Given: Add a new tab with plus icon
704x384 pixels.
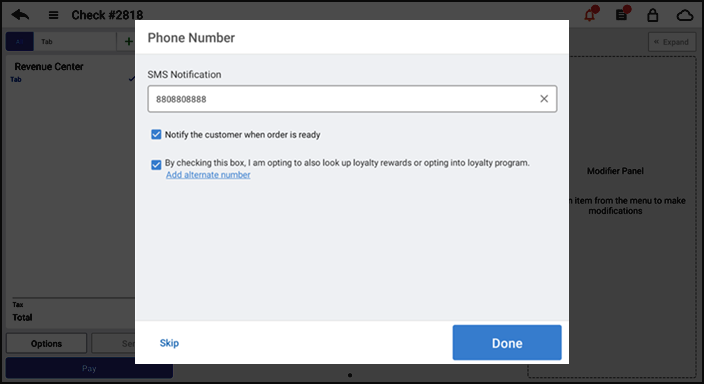Looking at the screenshot, I should tap(128, 42).
